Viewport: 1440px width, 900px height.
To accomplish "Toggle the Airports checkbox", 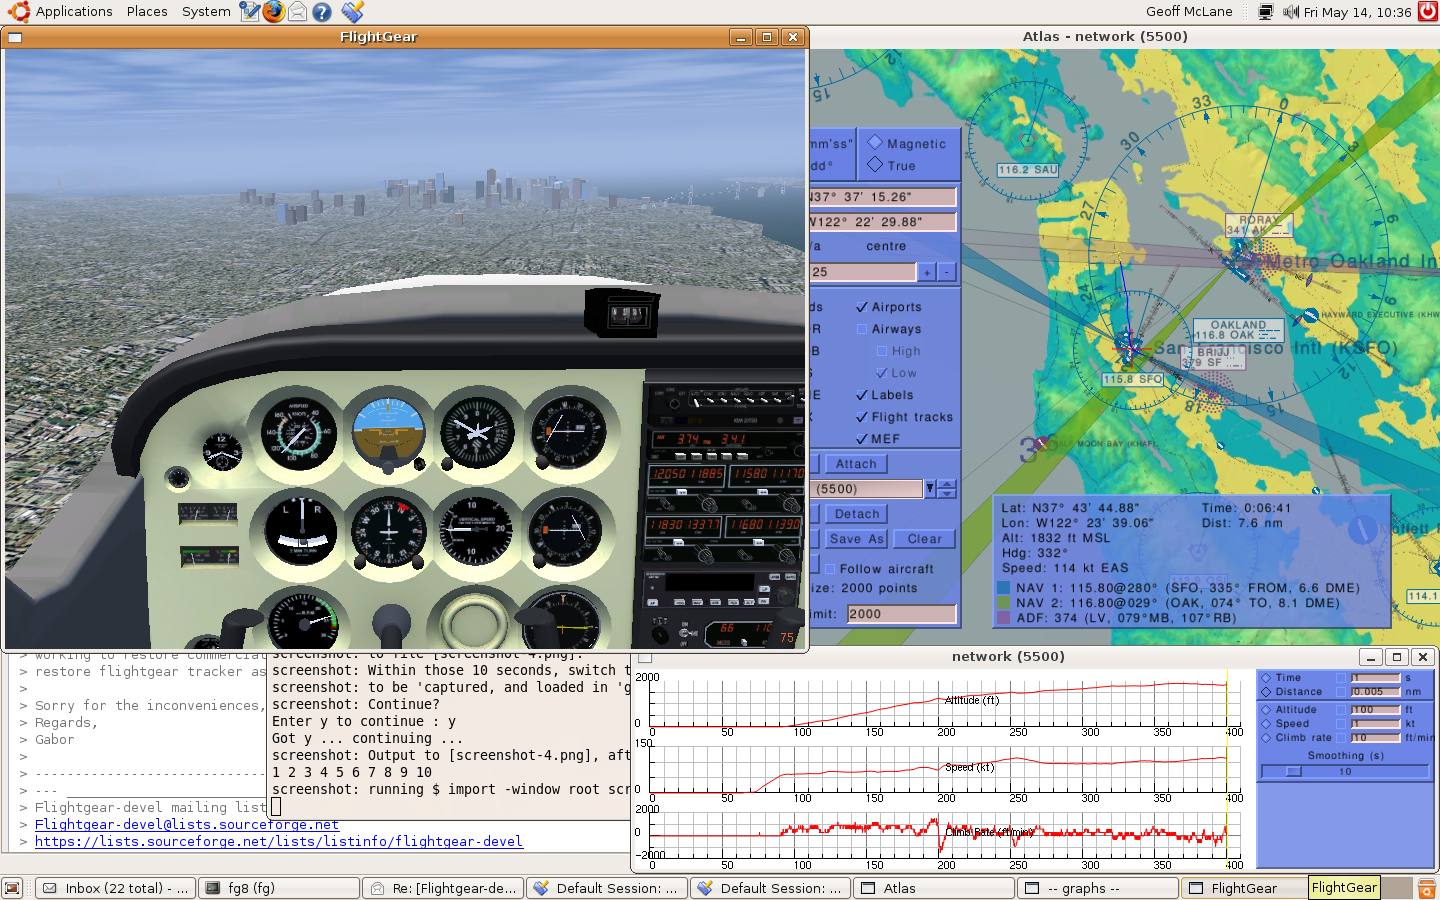I will [862, 307].
